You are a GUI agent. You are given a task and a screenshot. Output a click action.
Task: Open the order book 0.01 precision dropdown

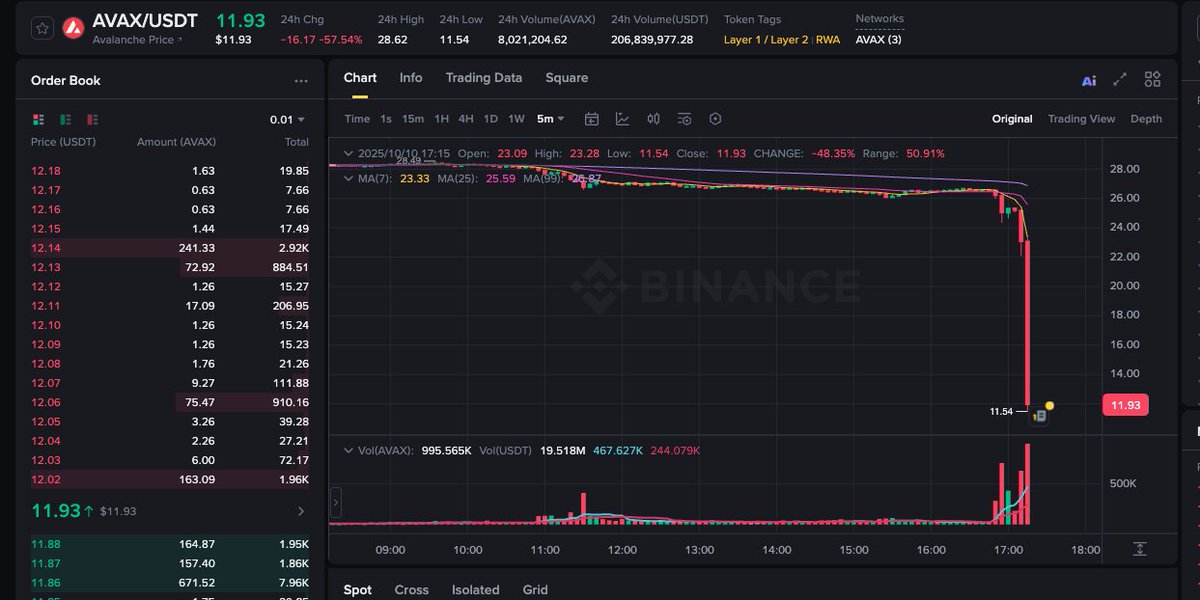coord(288,119)
